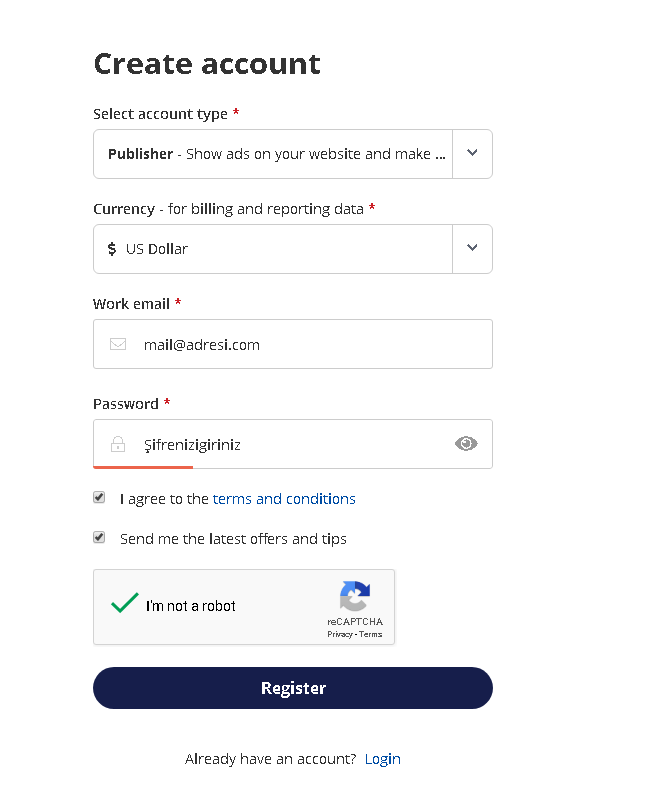Click the password strength indicator bar
This screenshot has height=800, width=666.
143,467
